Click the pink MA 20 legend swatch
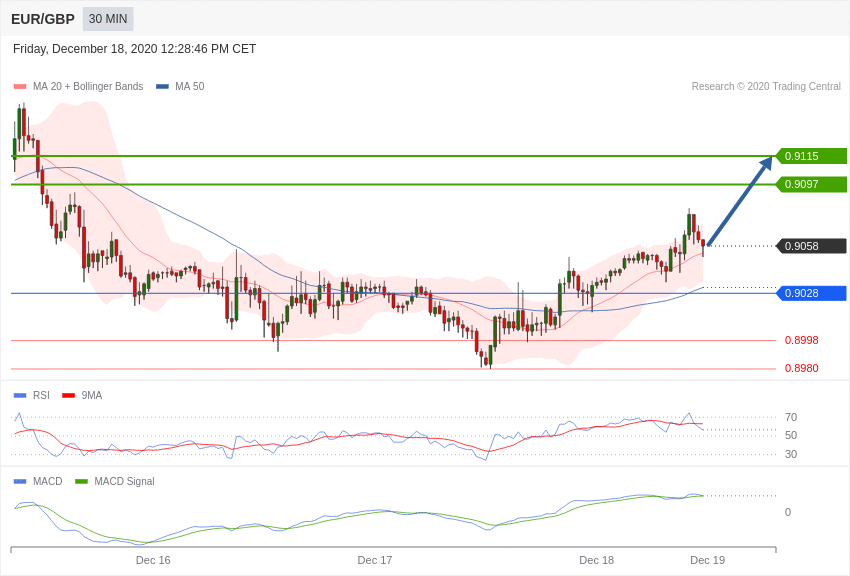 (20, 87)
